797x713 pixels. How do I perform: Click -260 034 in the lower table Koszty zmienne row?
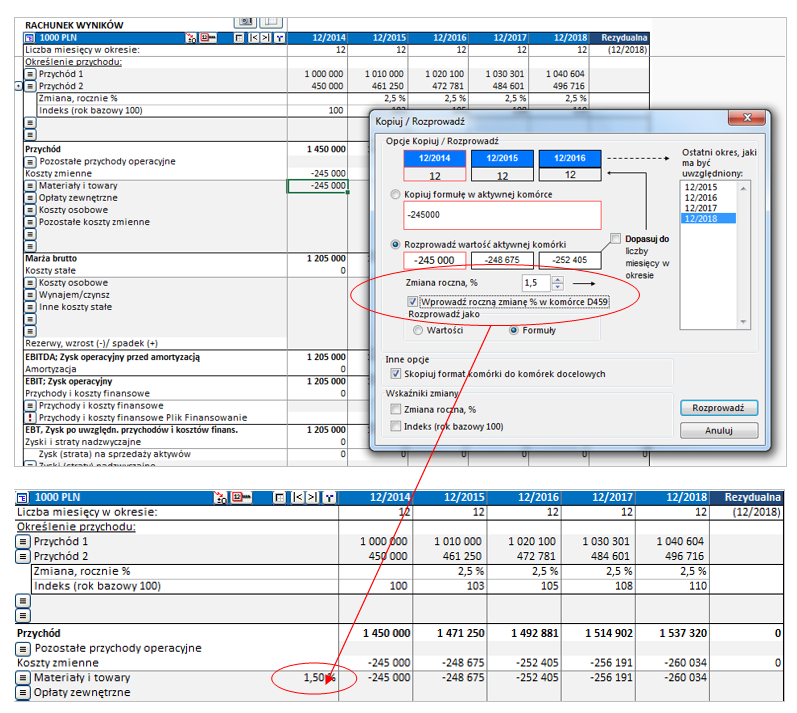point(685,663)
